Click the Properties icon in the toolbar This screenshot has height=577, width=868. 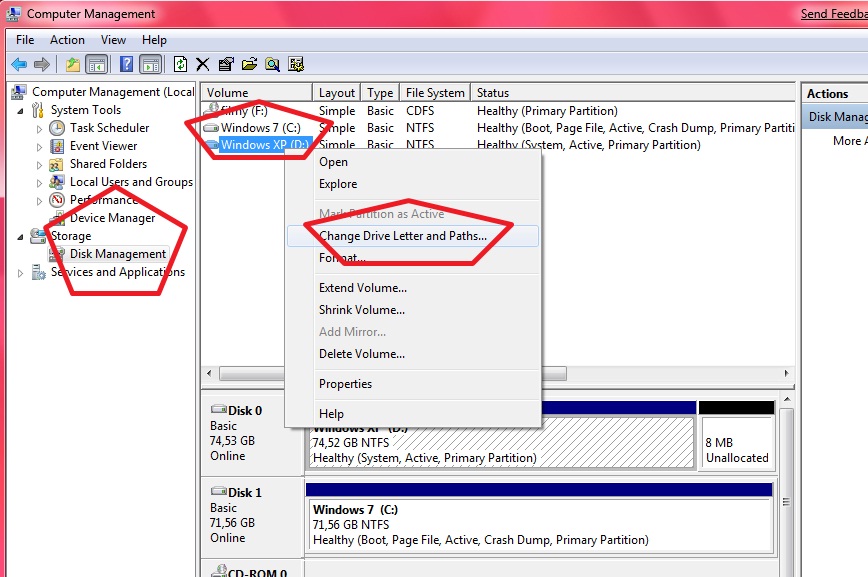pyautogui.click(x=226, y=64)
